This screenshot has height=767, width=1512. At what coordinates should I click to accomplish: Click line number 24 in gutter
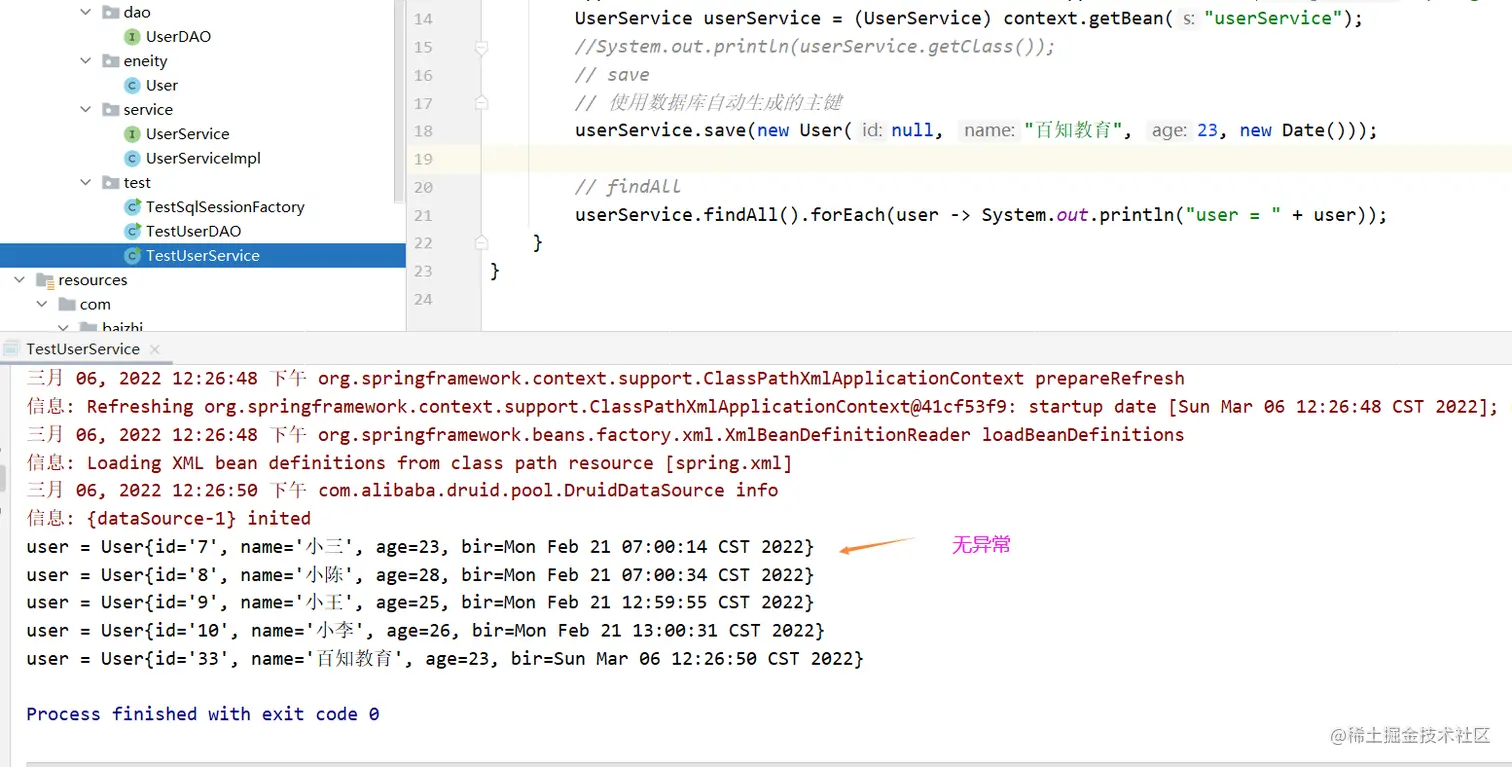(423, 299)
